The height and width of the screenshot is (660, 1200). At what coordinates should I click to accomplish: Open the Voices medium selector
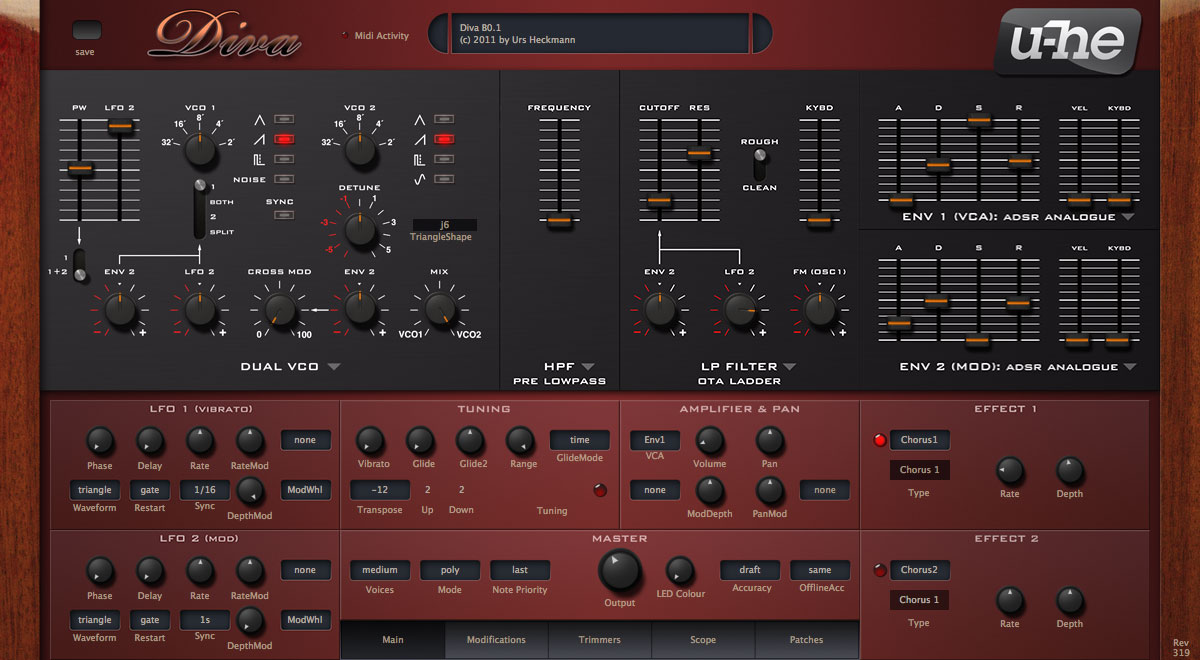pyautogui.click(x=380, y=570)
